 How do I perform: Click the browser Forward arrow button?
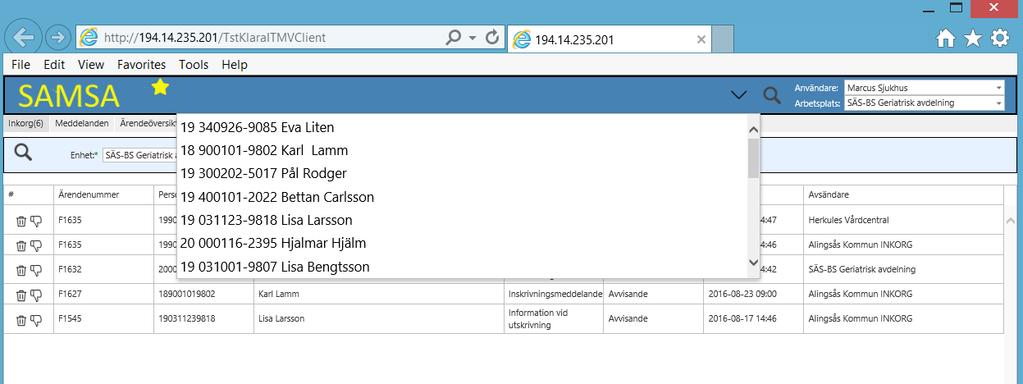click(58, 38)
